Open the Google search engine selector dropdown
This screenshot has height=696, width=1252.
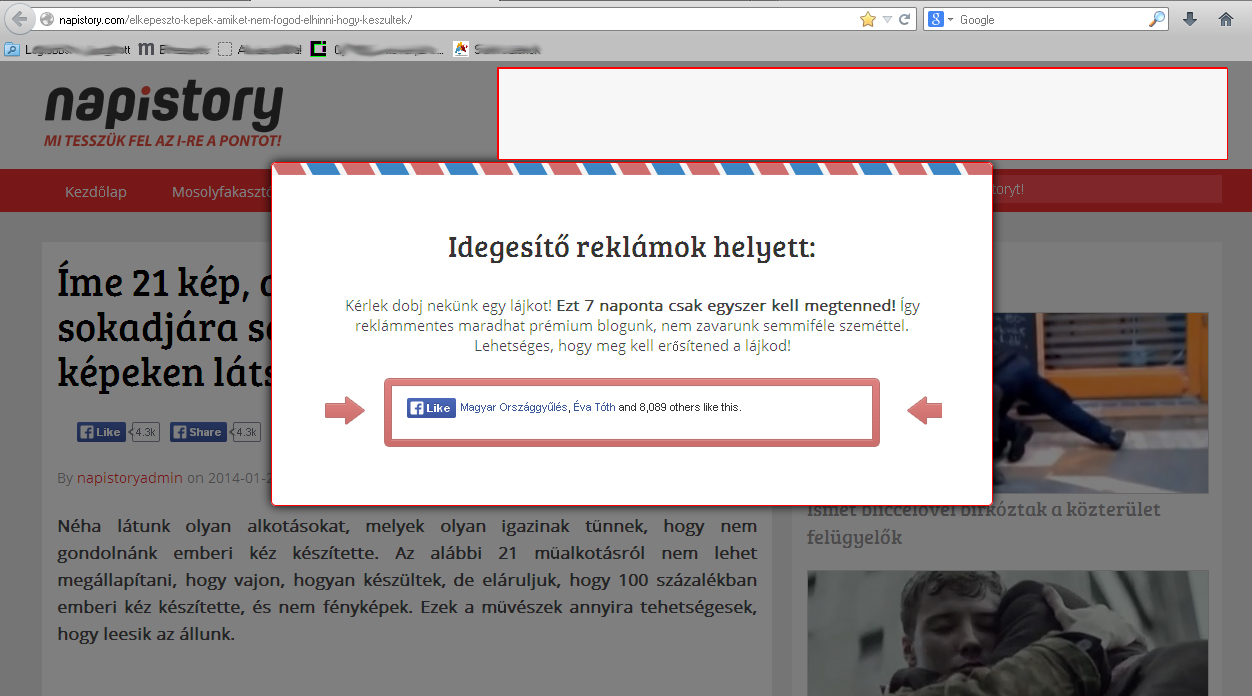pyautogui.click(x=940, y=19)
